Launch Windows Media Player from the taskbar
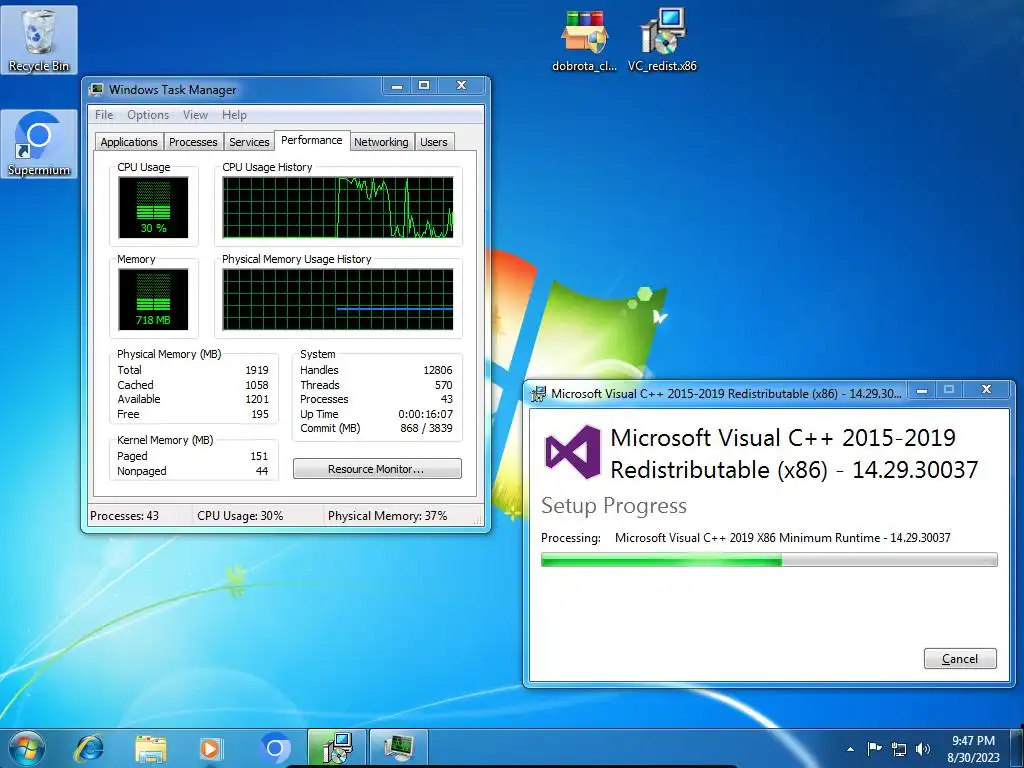The image size is (1024, 768). pos(210,748)
